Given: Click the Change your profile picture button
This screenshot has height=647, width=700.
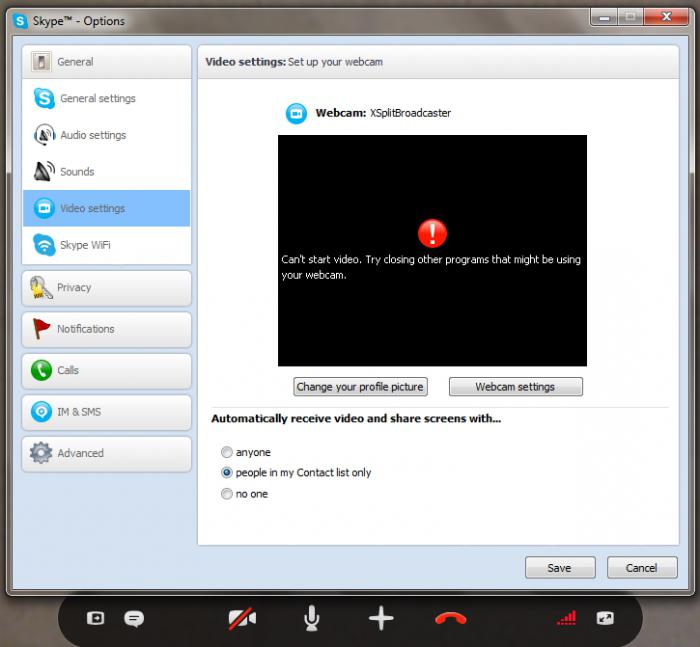Looking at the screenshot, I should click(360, 387).
